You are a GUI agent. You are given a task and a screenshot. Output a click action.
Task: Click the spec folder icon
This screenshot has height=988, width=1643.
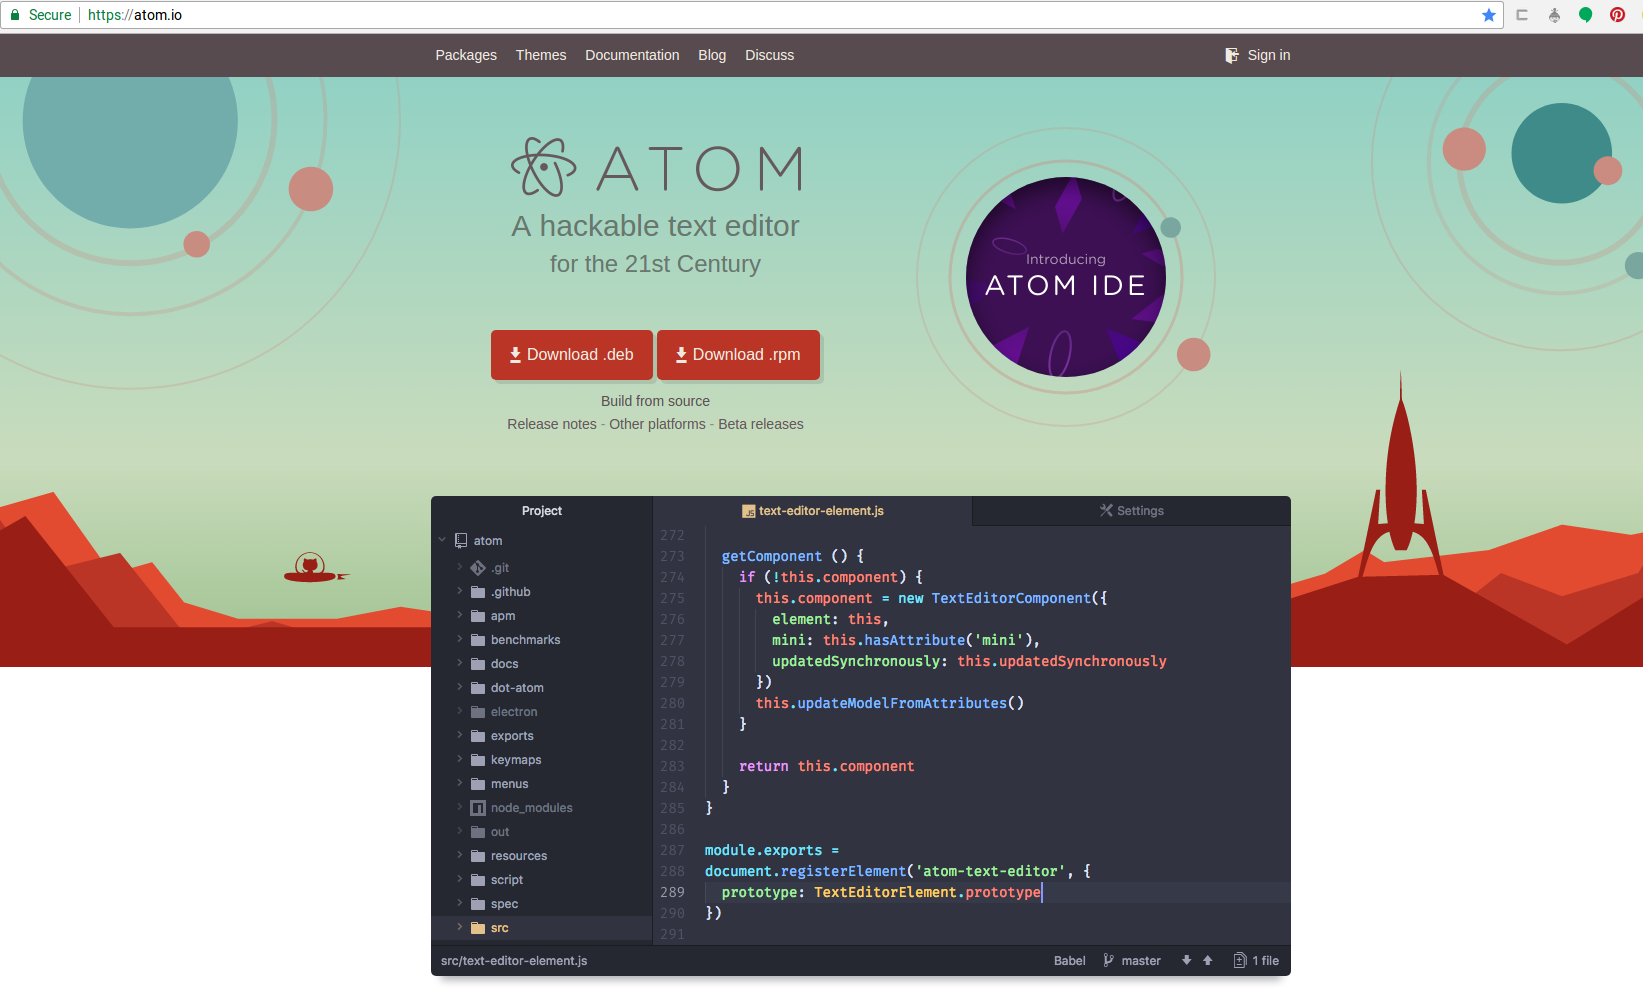pos(478,904)
